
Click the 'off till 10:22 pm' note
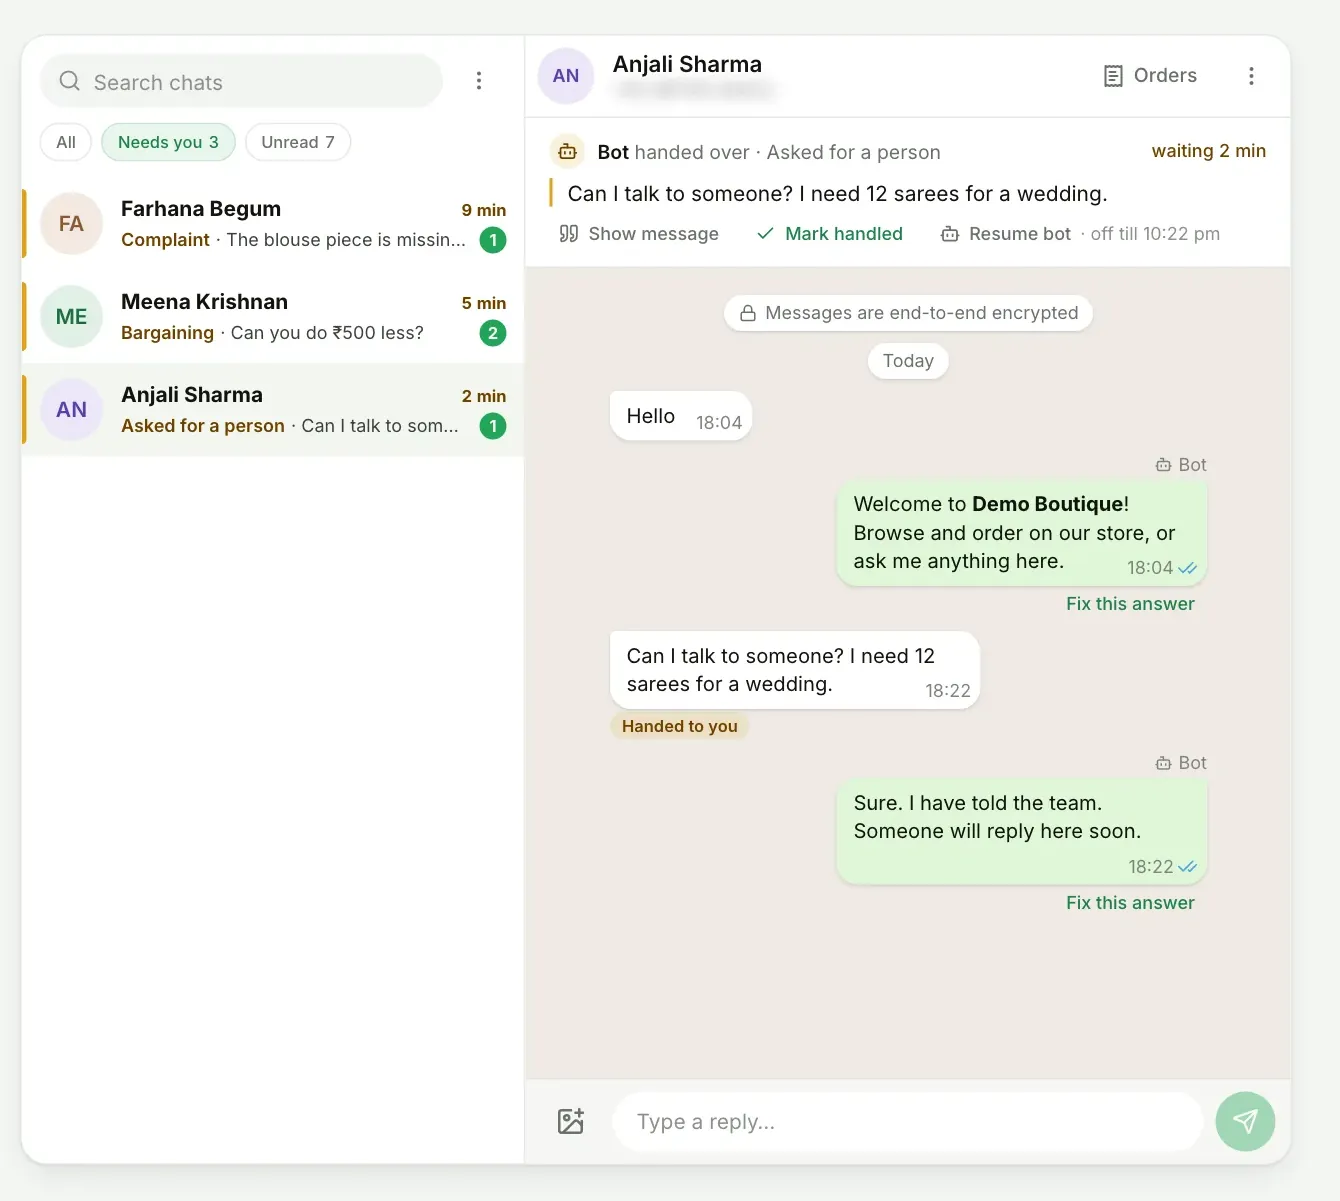[x=1155, y=234]
